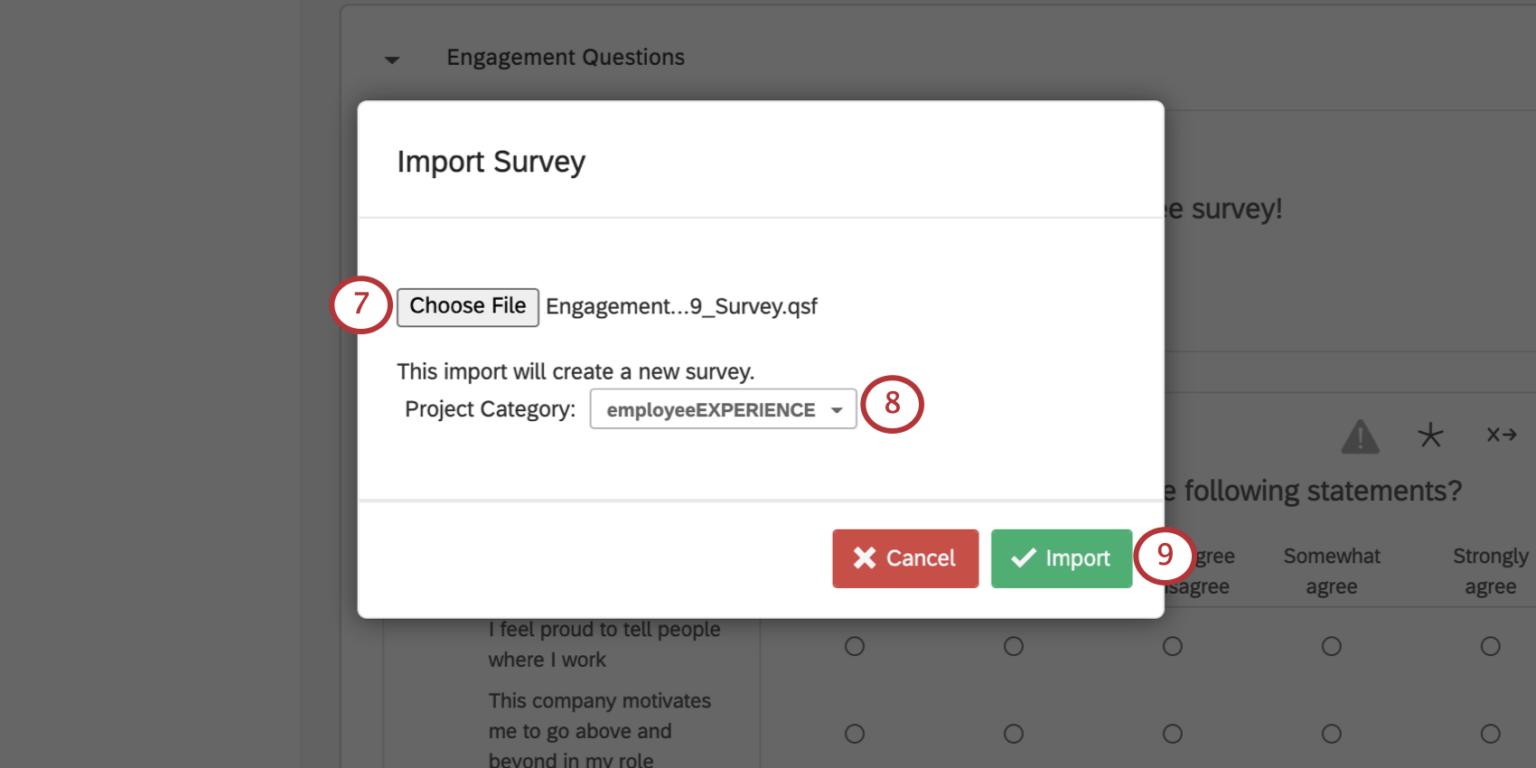Confirm by clicking Import
Image resolution: width=1536 pixels, height=768 pixels.
pyautogui.click(x=1061, y=559)
